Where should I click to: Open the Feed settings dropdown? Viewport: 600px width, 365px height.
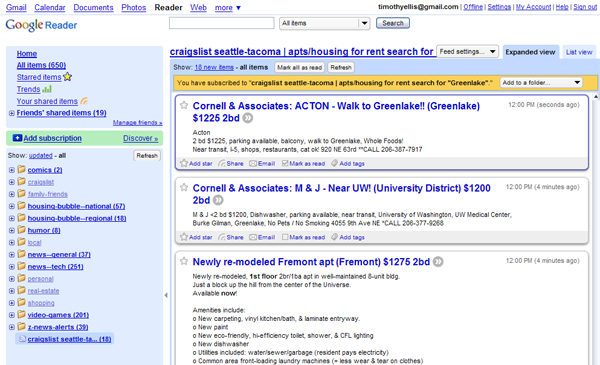tap(467, 51)
